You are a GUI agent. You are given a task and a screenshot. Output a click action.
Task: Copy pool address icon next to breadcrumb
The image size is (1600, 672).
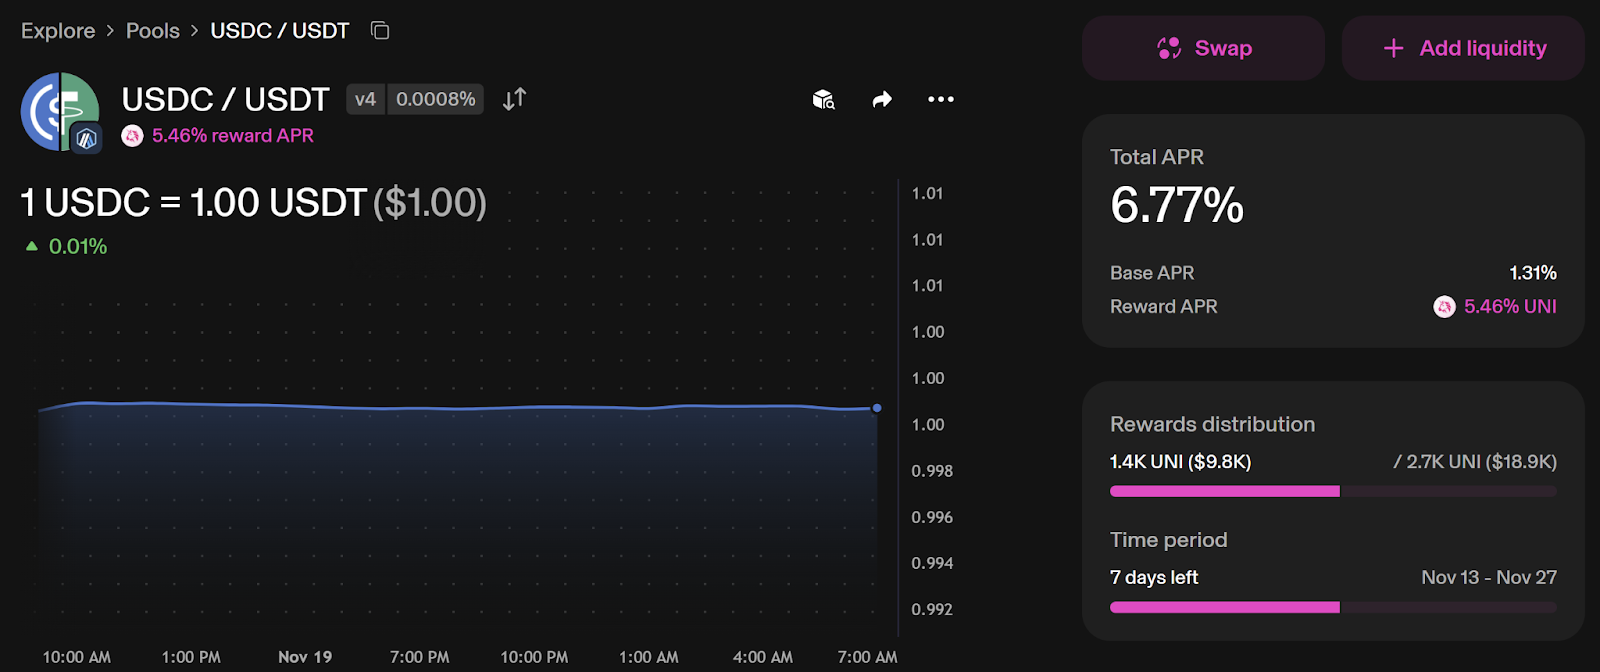pyautogui.click(x=380, y=31)
